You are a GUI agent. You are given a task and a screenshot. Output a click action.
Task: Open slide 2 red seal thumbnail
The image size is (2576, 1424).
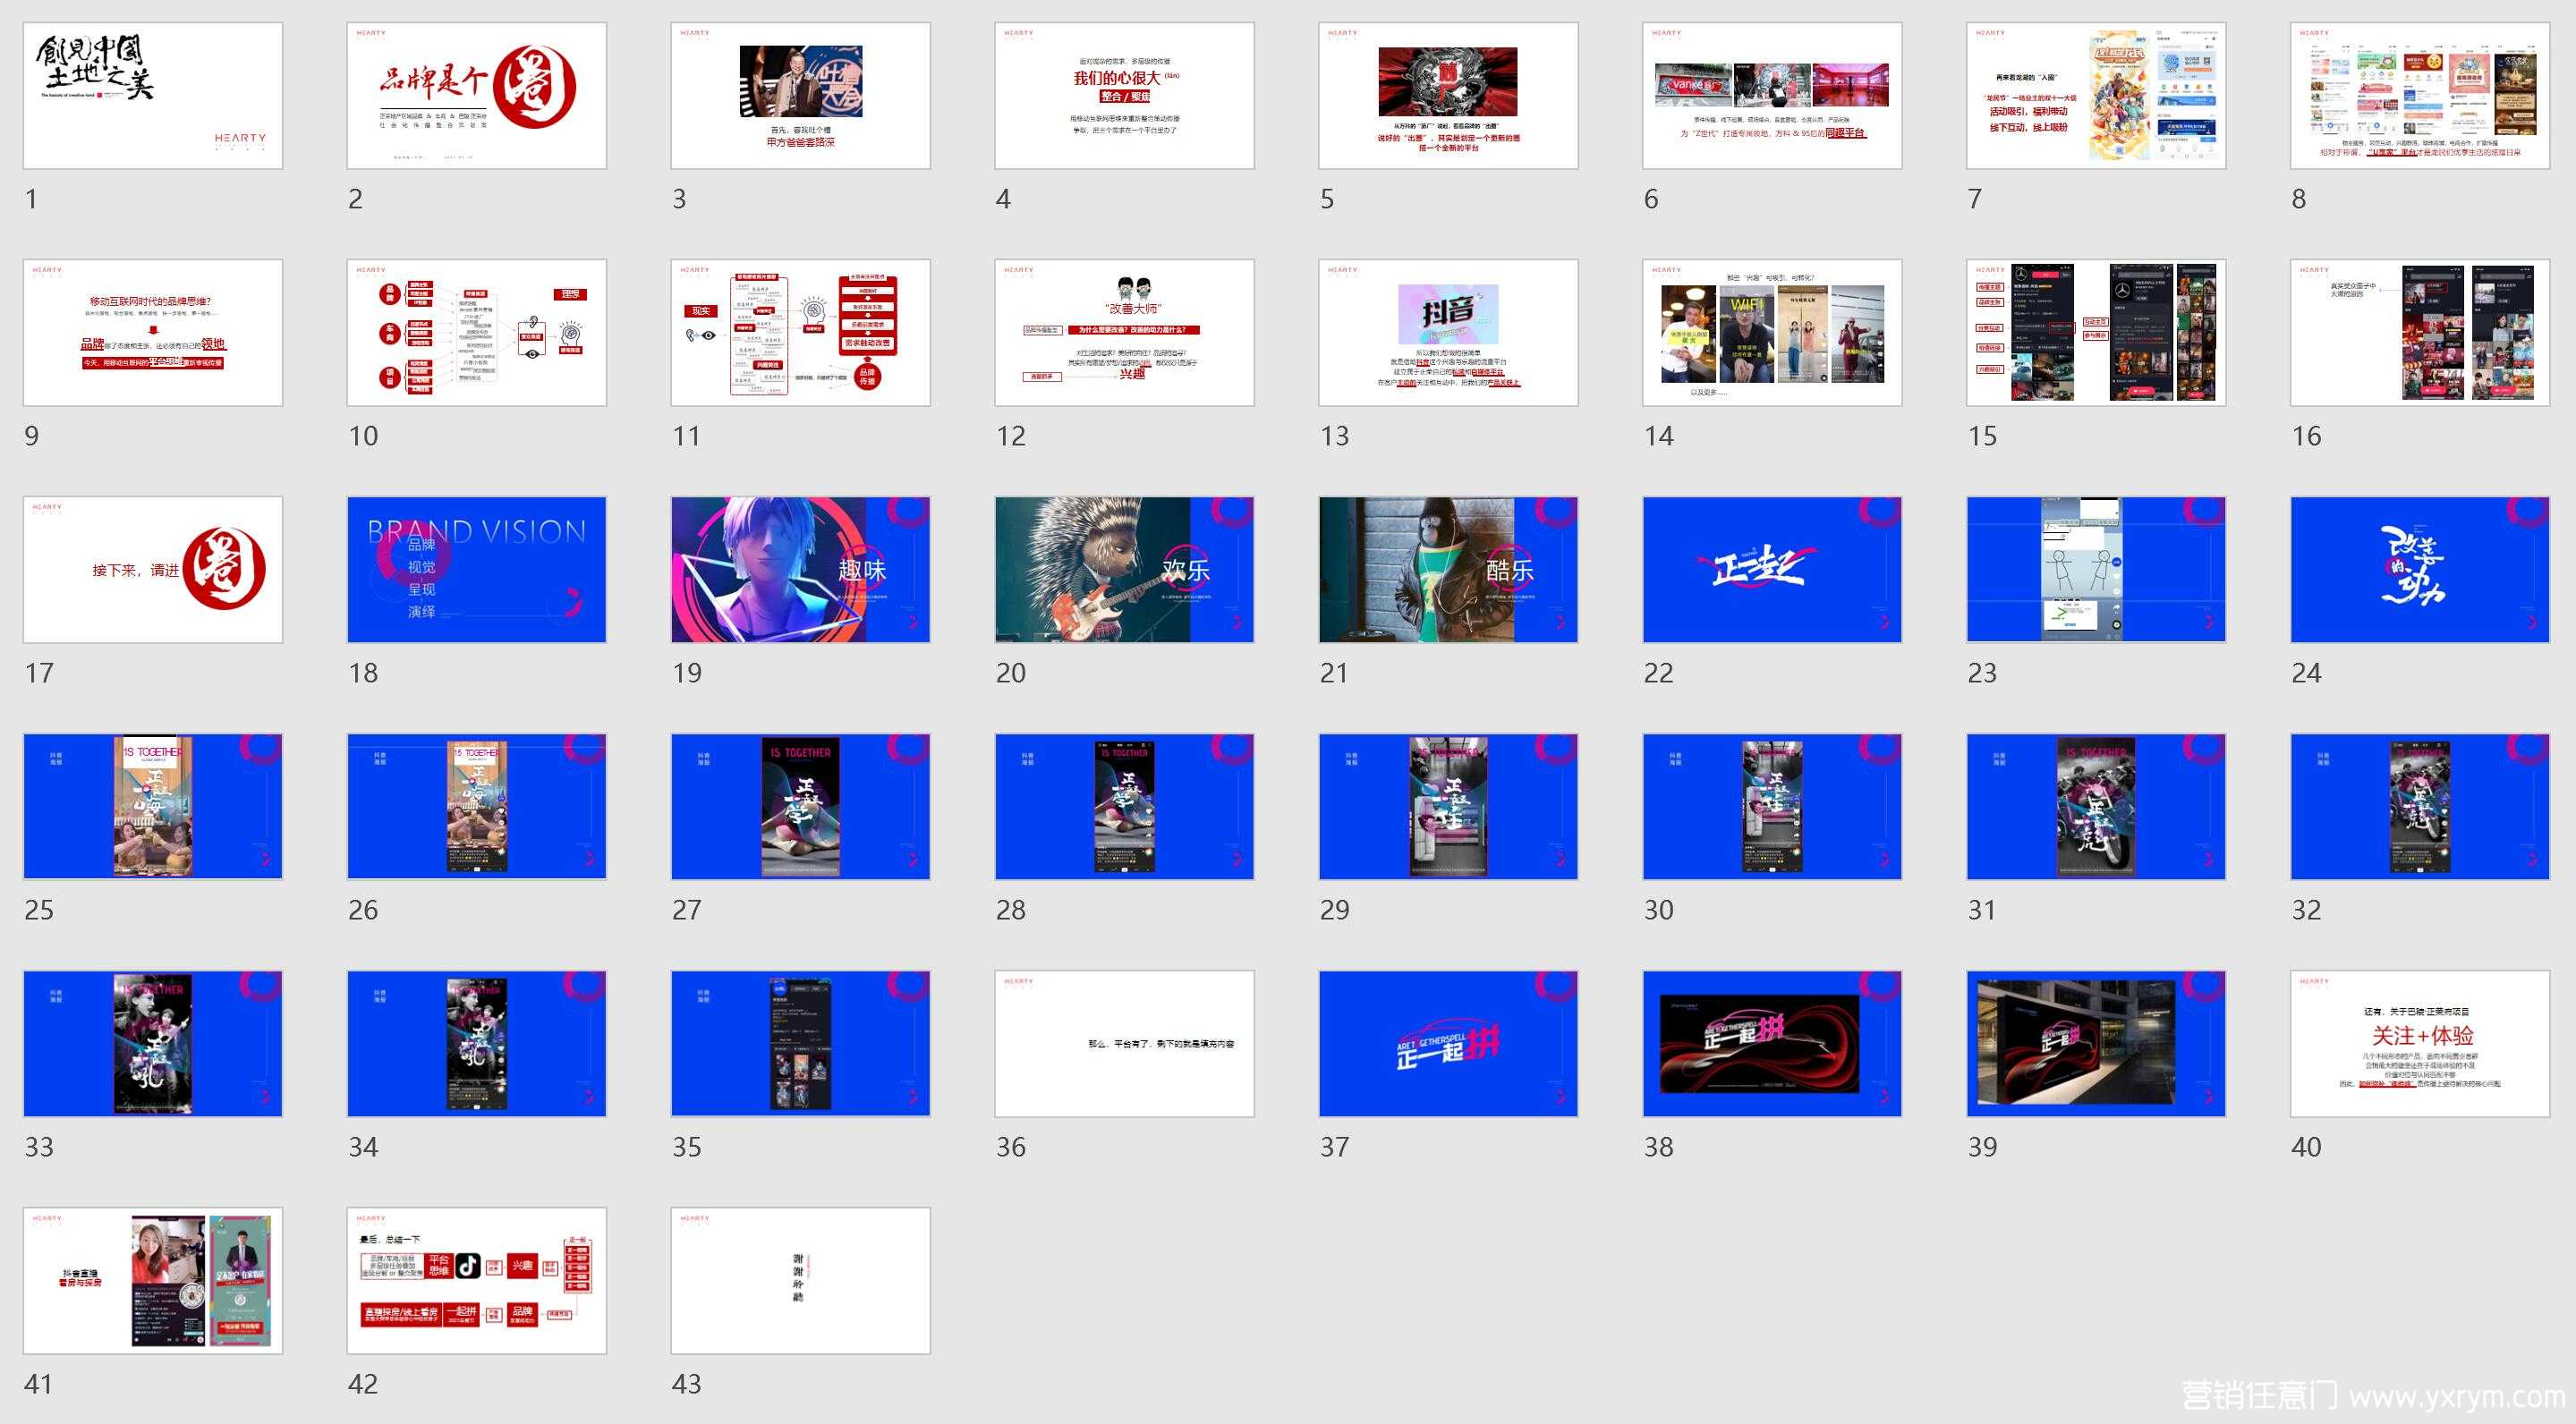[x=477, y=96]
